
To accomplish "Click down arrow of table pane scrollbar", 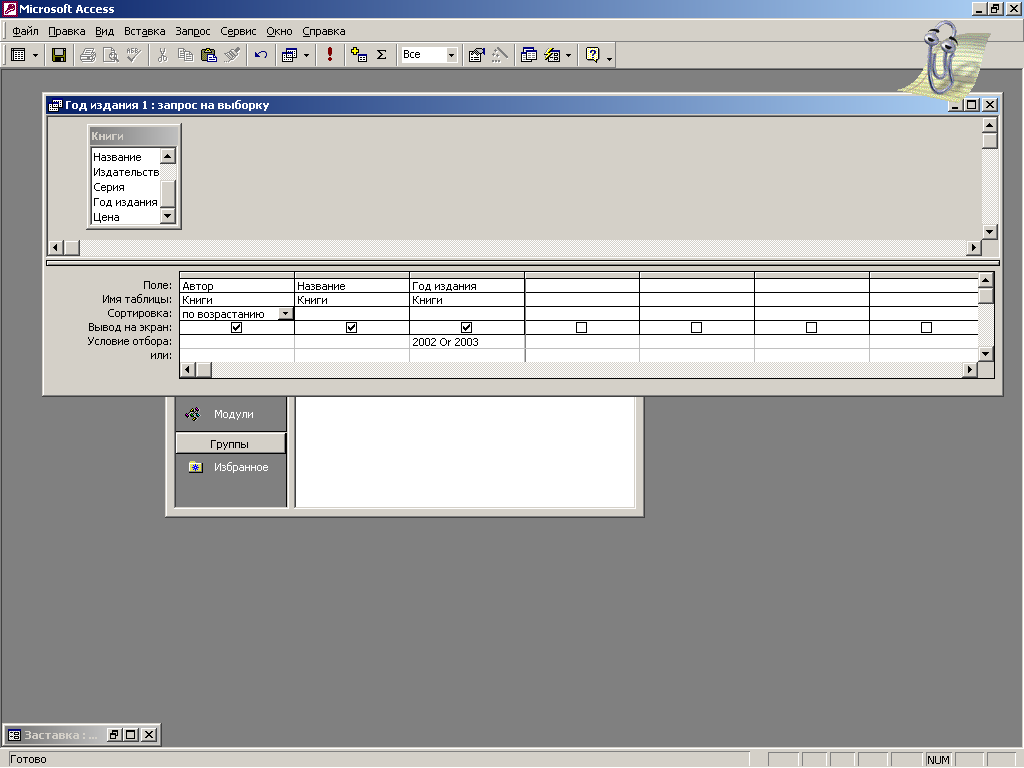I will [x=989, y=232].
